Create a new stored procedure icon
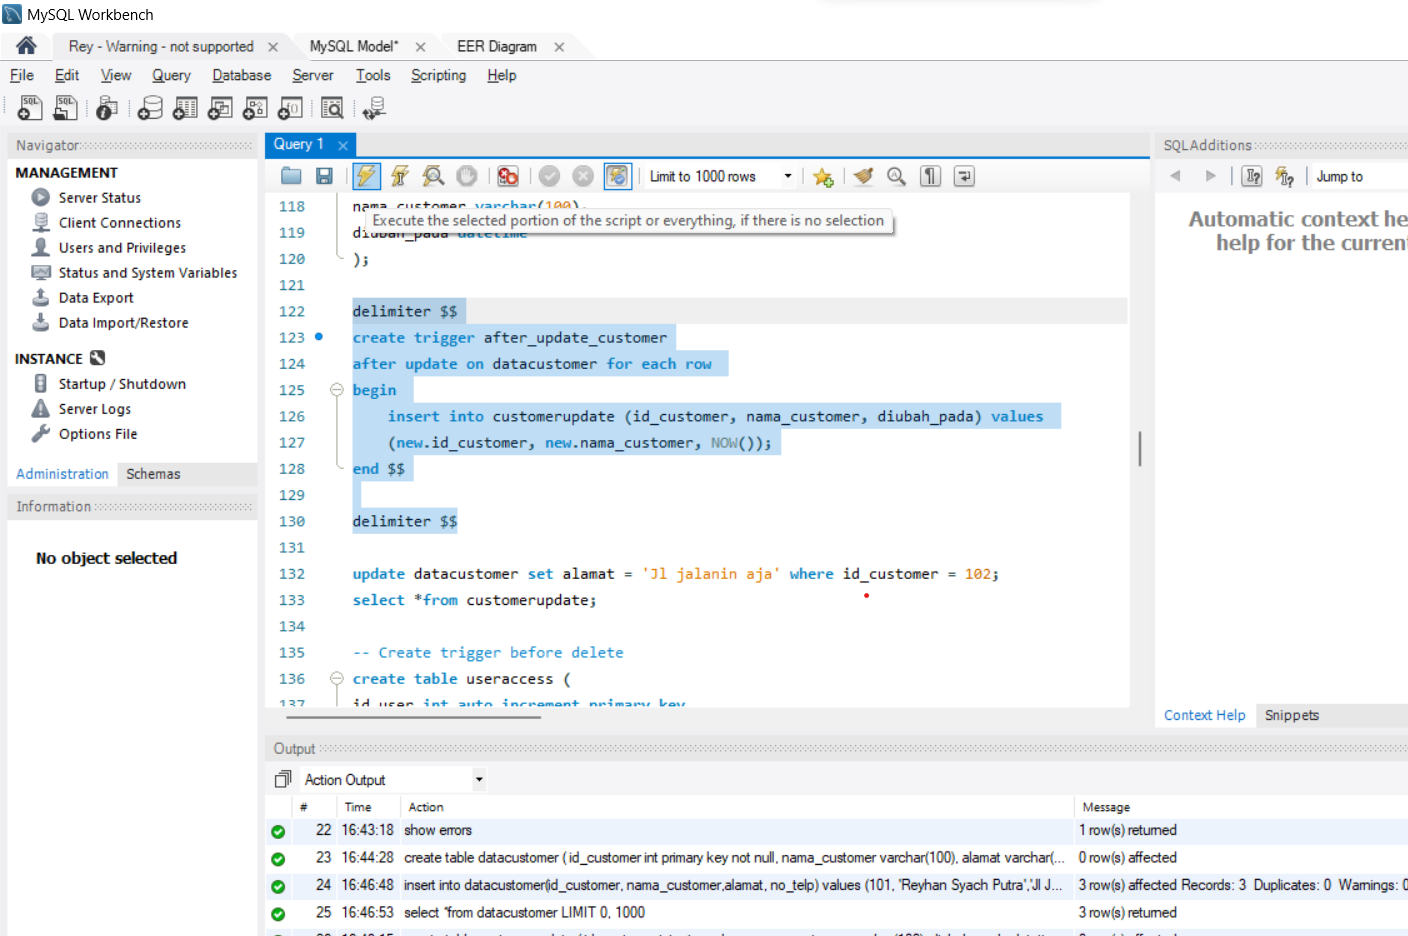 (255, 108)
